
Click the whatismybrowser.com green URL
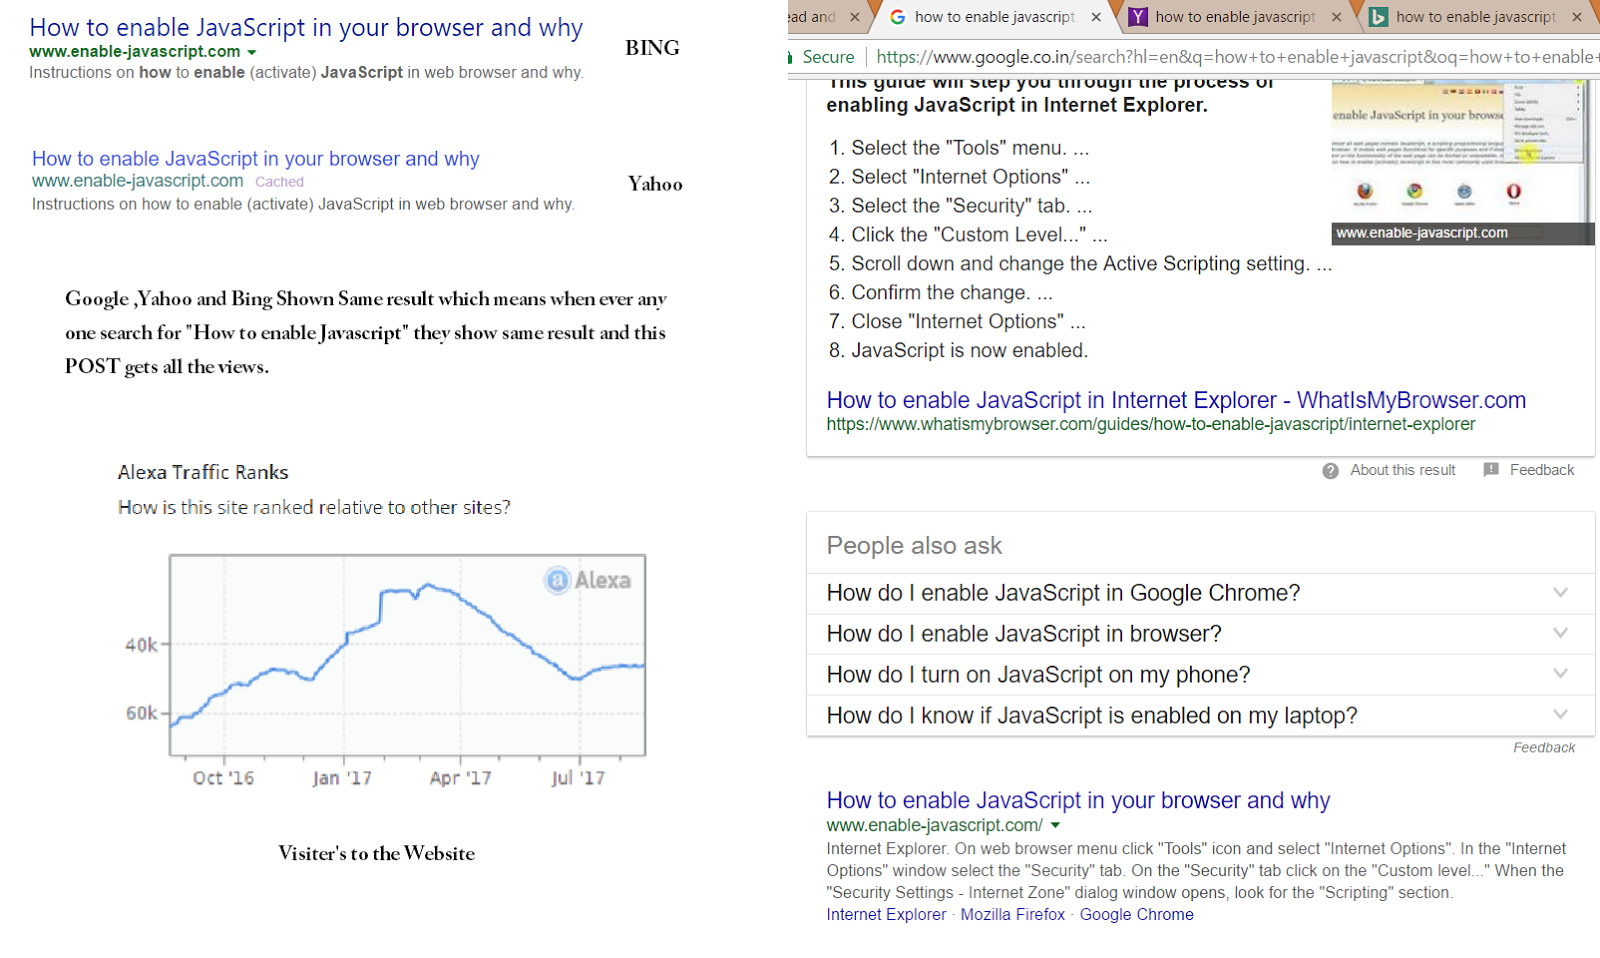tap(1150, 424)
